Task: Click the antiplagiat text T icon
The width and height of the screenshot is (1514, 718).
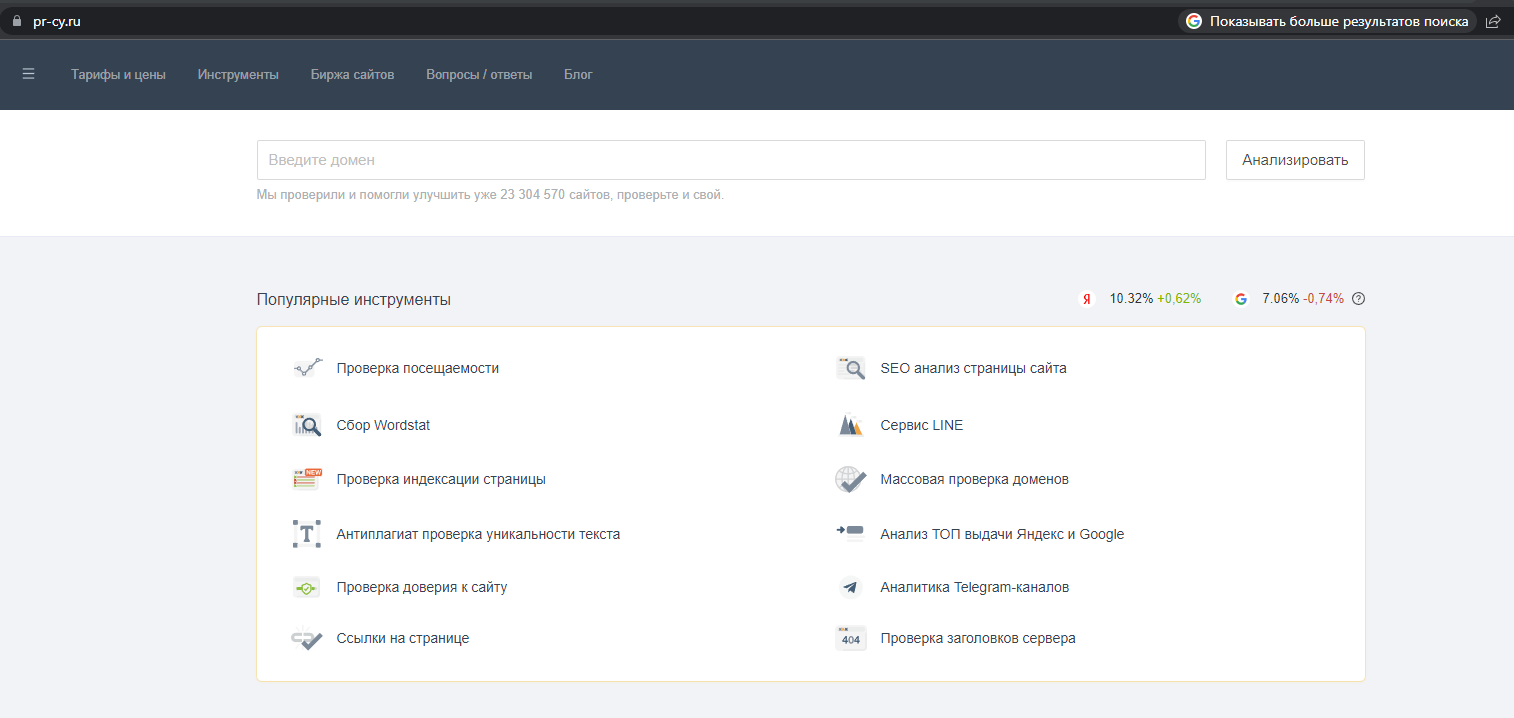Action: [x=307, y=534]
